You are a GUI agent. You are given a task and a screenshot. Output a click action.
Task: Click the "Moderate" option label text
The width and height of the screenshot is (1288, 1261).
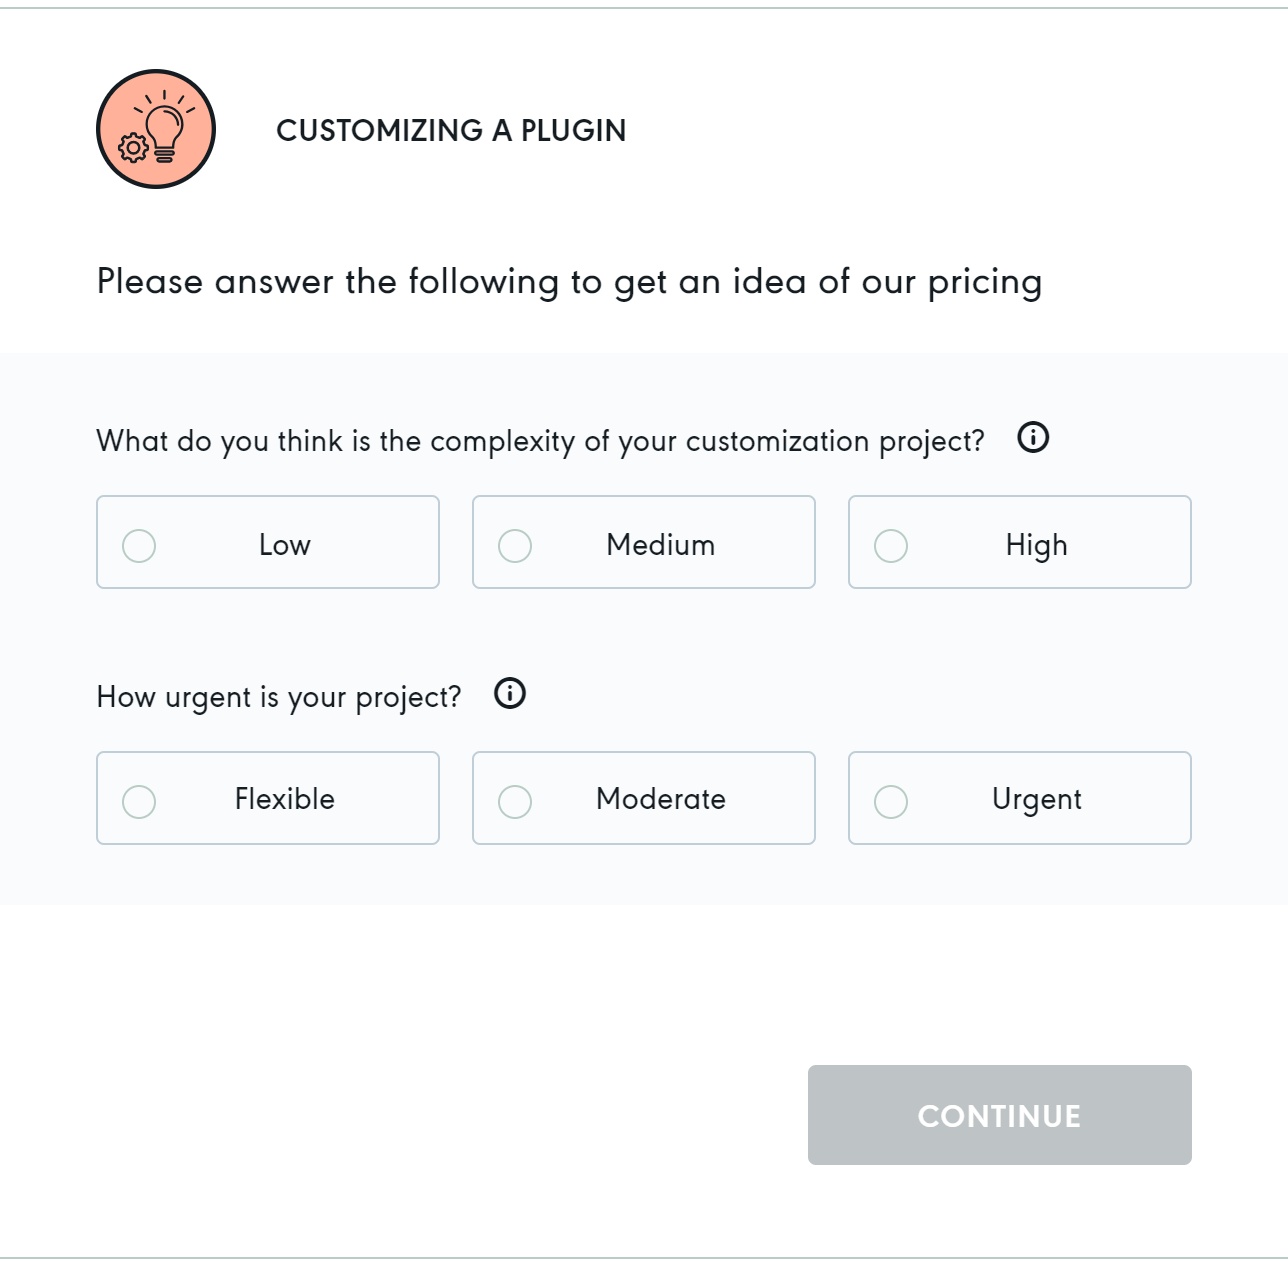(x=661, y=799)
